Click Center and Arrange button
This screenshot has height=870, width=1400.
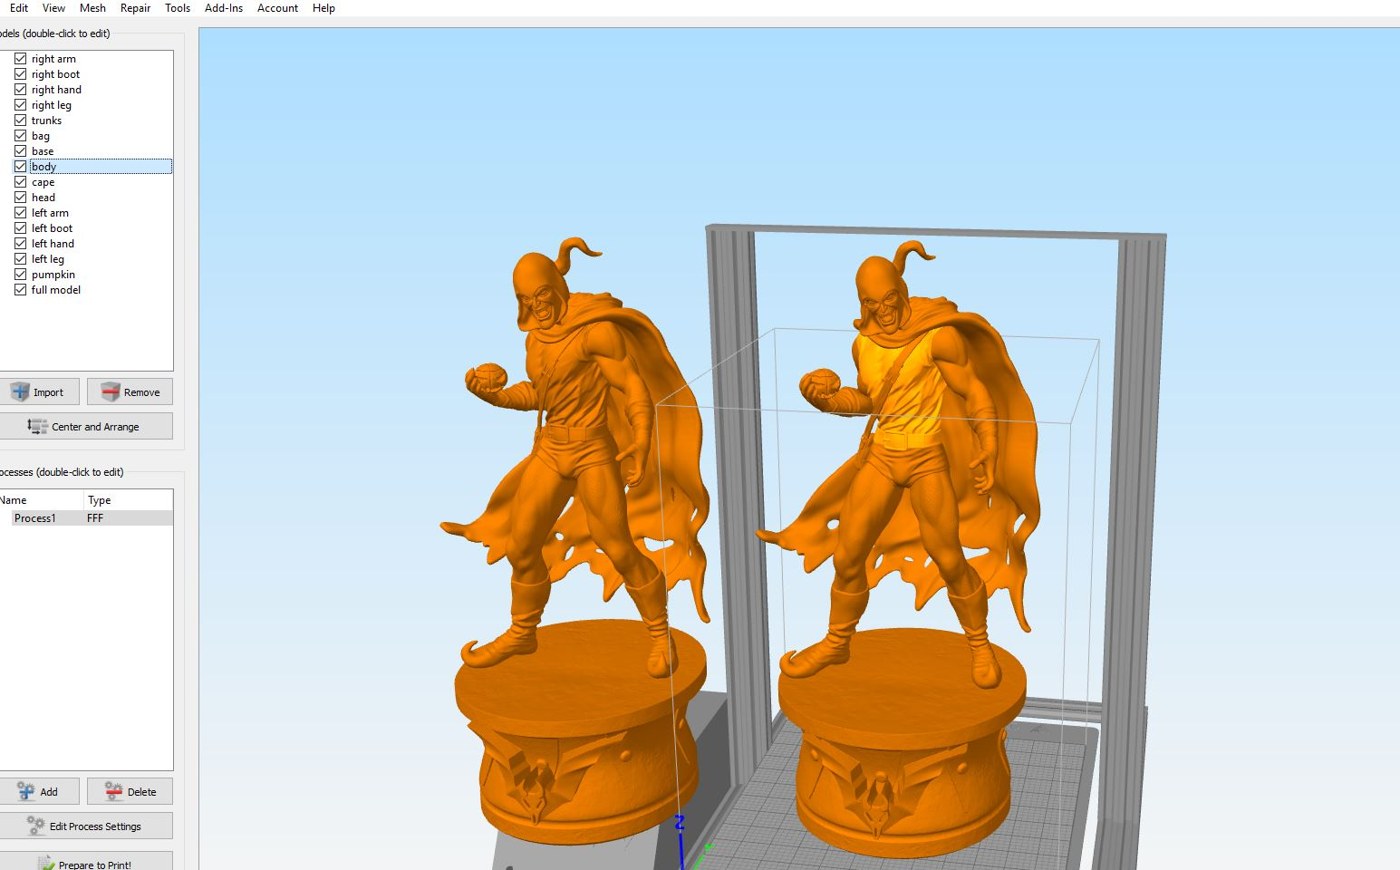[x=86, y=426]
